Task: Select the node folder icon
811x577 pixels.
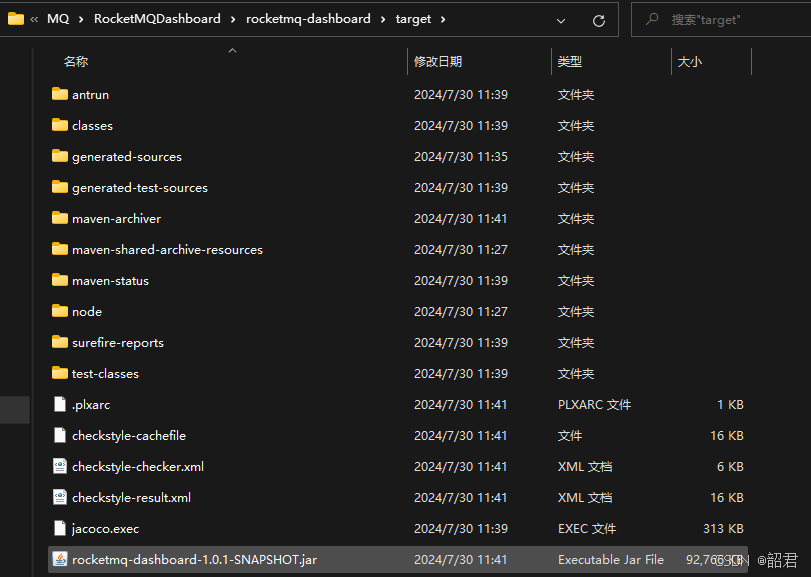Action: click(x=60, y=311)
